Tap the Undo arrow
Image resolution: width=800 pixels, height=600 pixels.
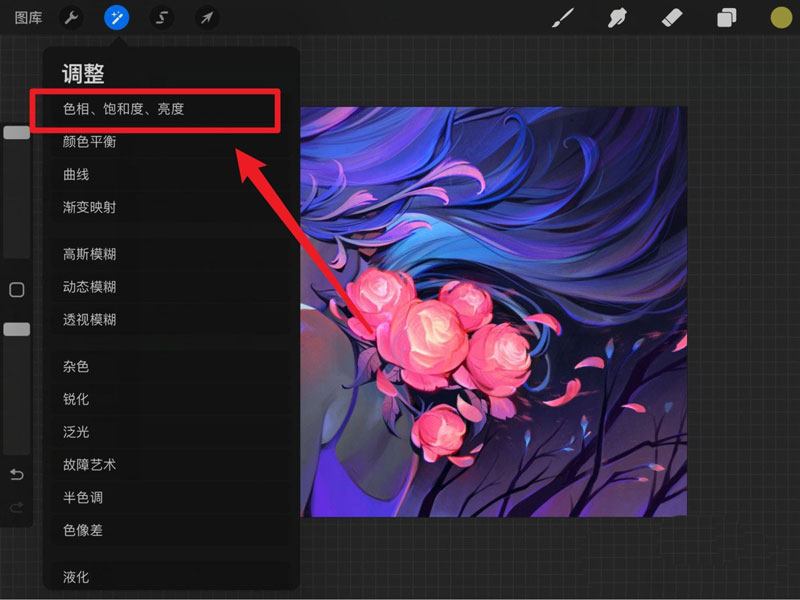click(16, 475)
